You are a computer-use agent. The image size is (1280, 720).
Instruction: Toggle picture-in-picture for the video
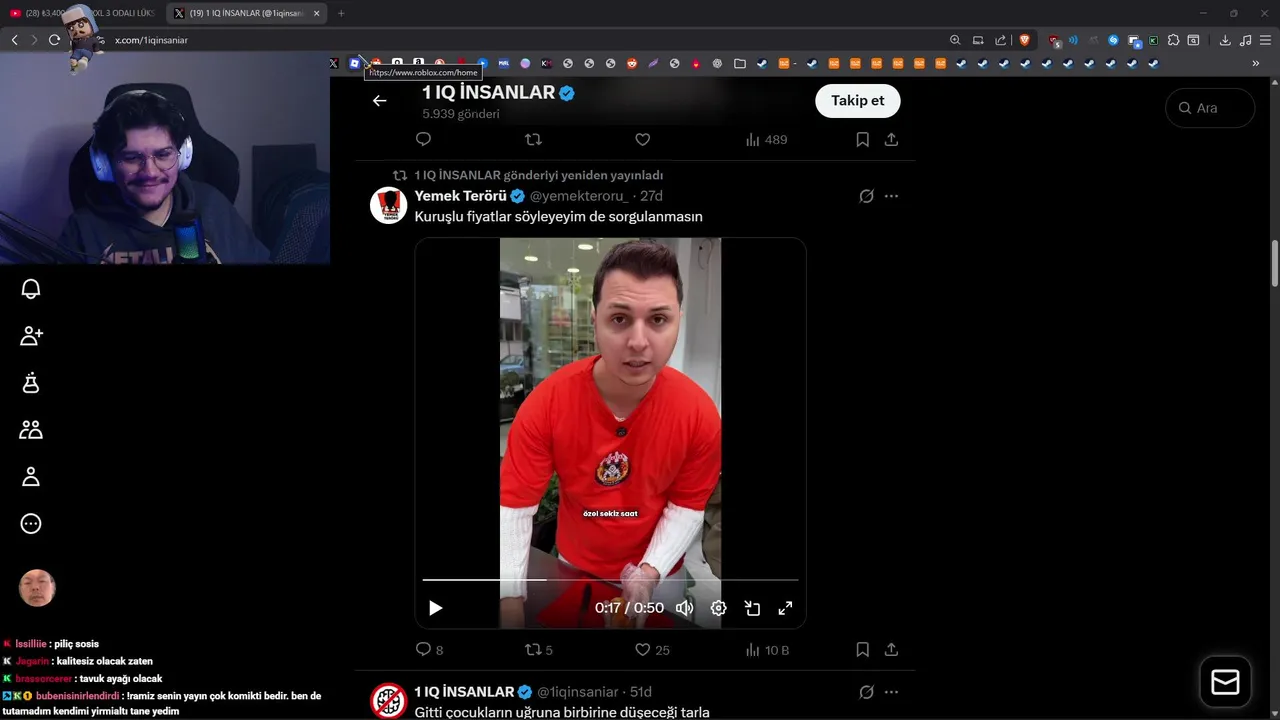752,608
